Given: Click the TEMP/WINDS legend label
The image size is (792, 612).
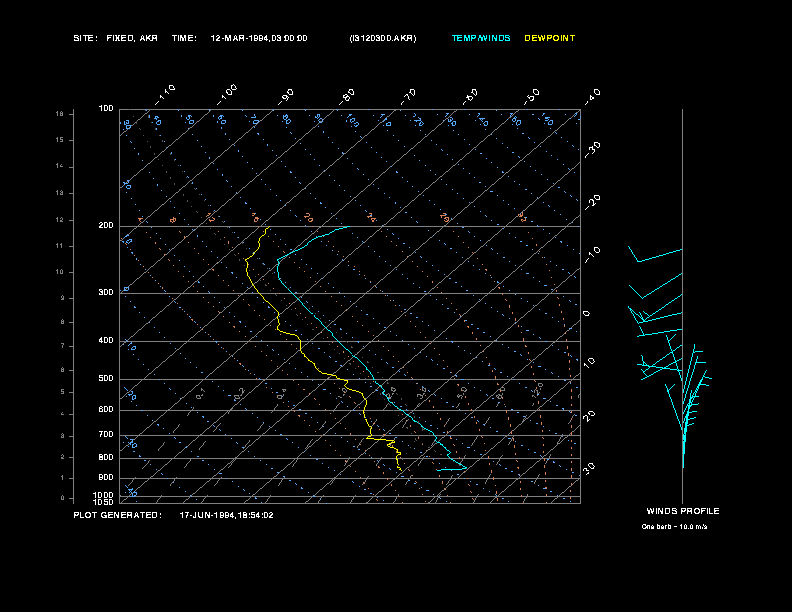Looking at the screenshot, I should tap(481, 38).
